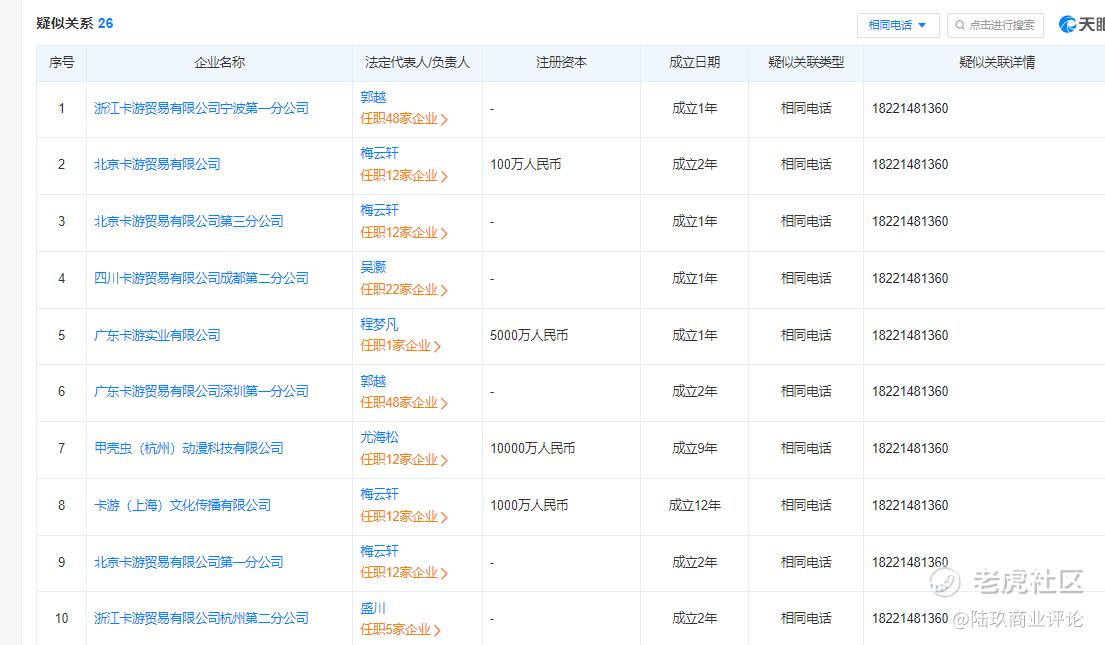Click 梅云轩 in row 9

[379, 551]
